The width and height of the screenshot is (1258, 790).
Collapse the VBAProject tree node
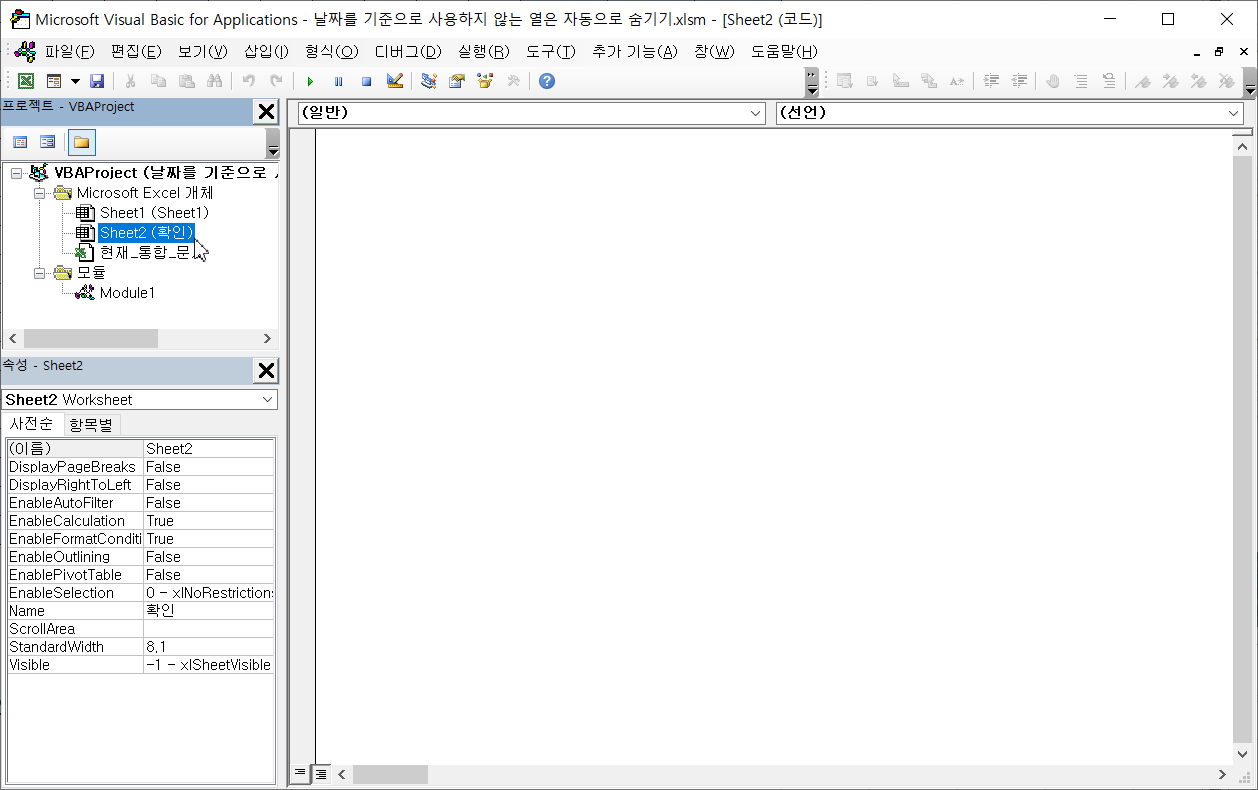point(16,173)
